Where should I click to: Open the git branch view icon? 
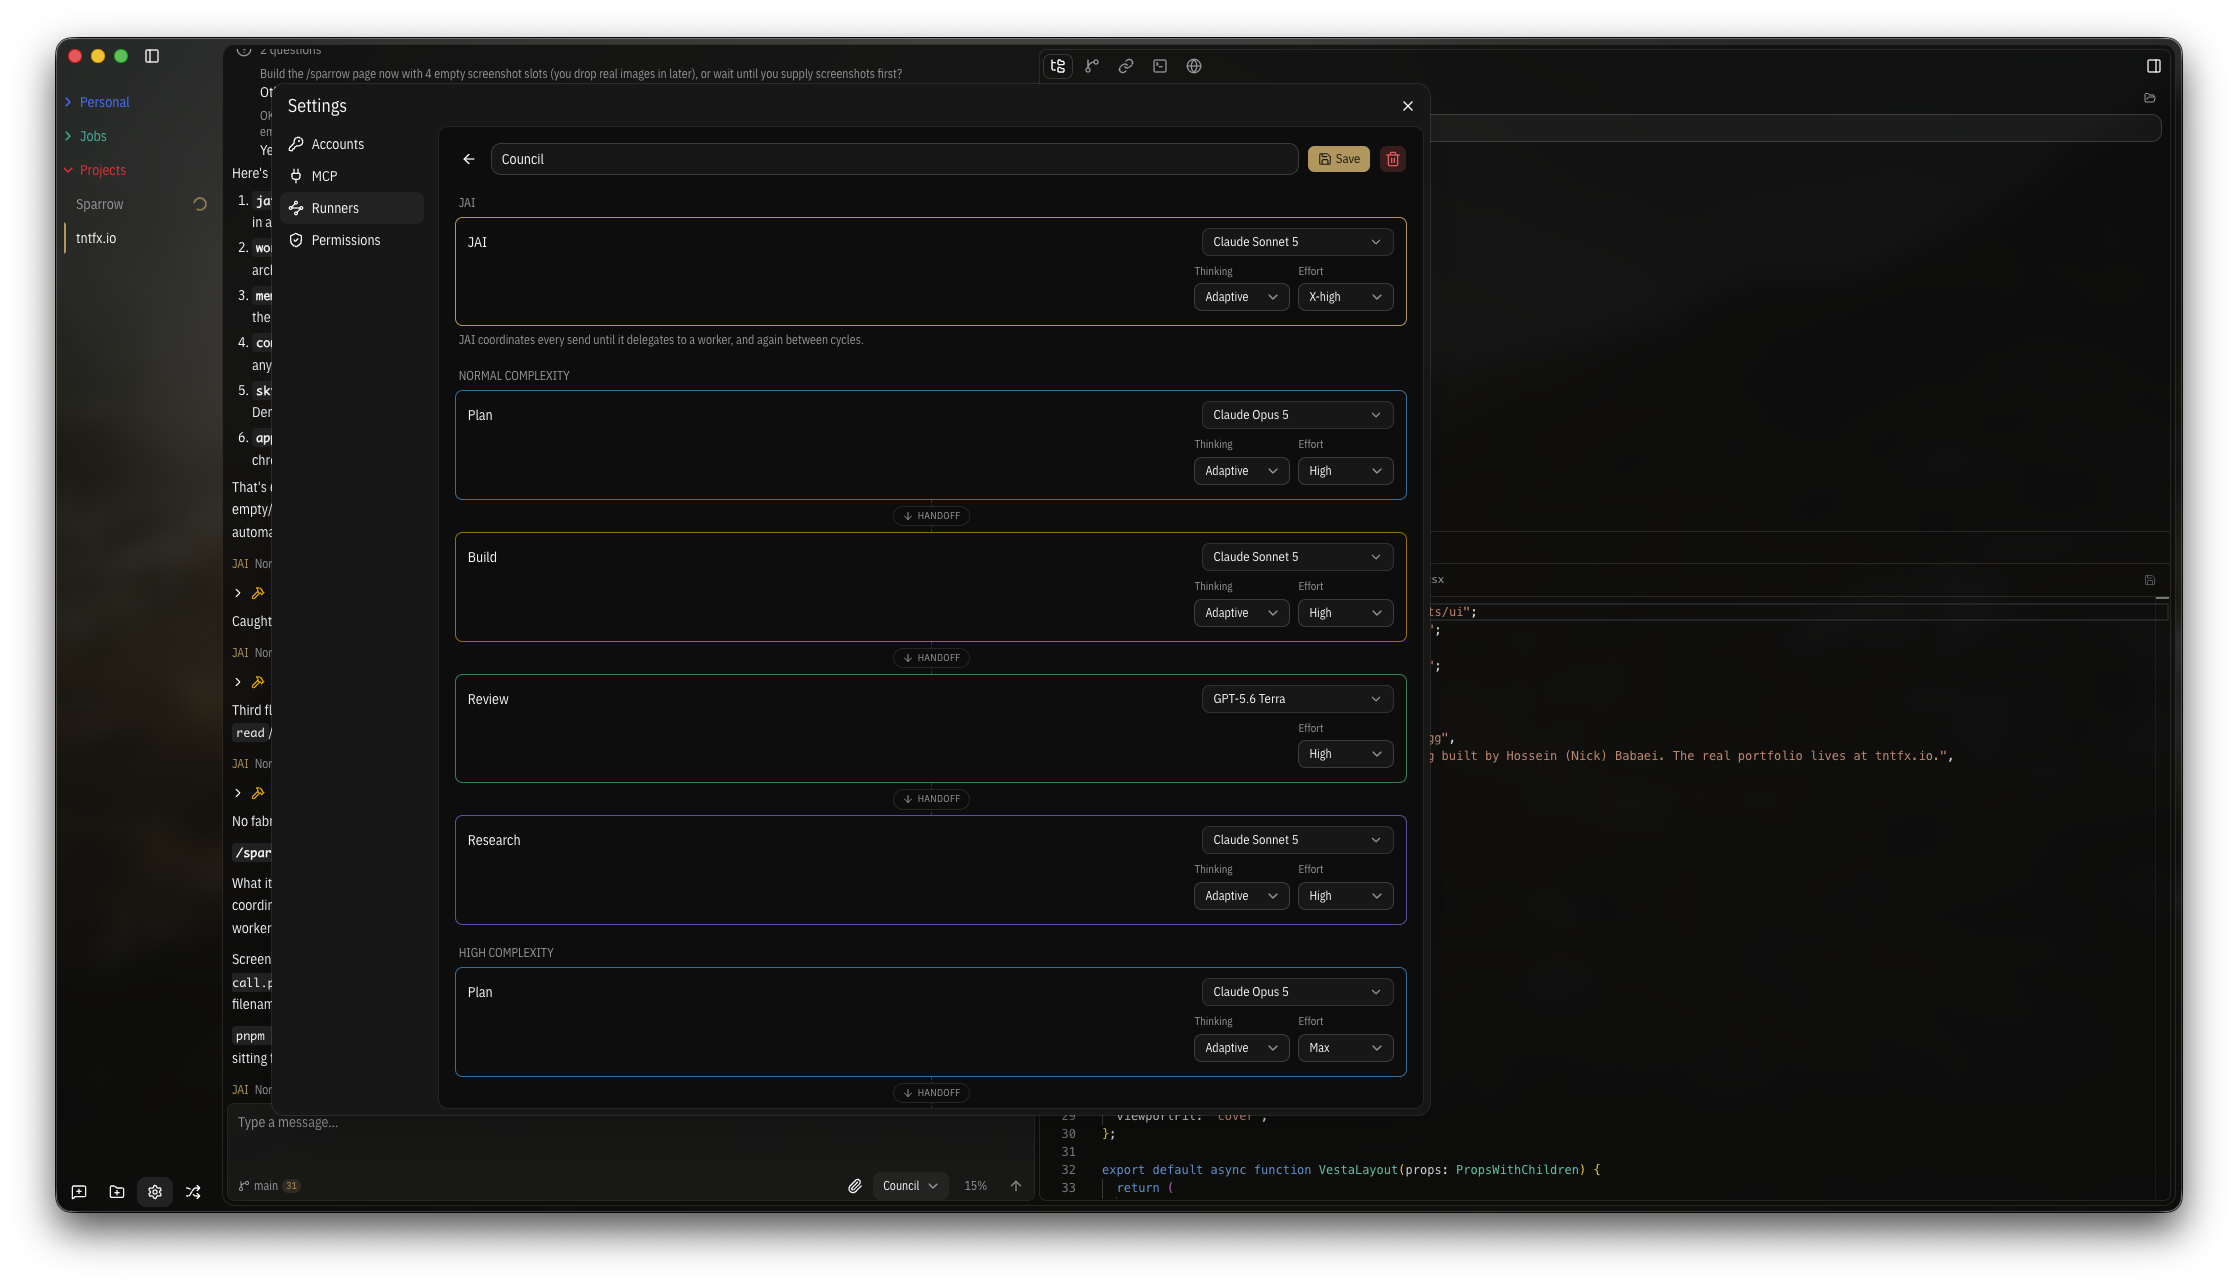coord(1092,66)
